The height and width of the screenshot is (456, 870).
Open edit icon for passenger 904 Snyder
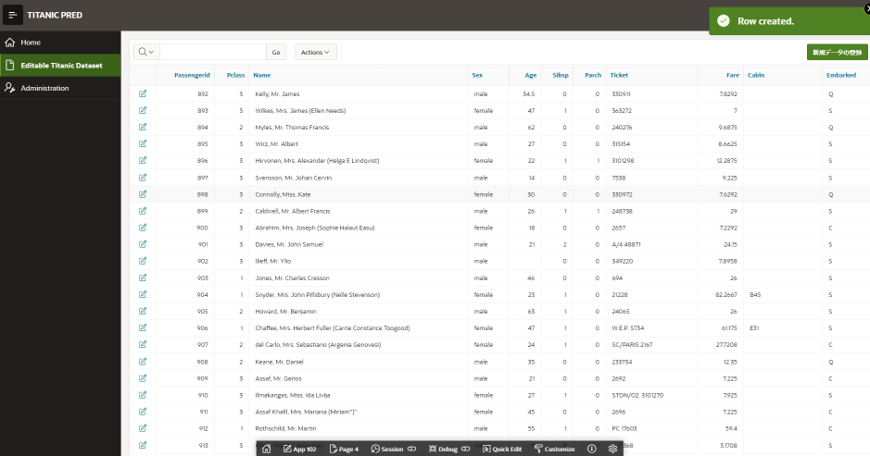point(143,295)
